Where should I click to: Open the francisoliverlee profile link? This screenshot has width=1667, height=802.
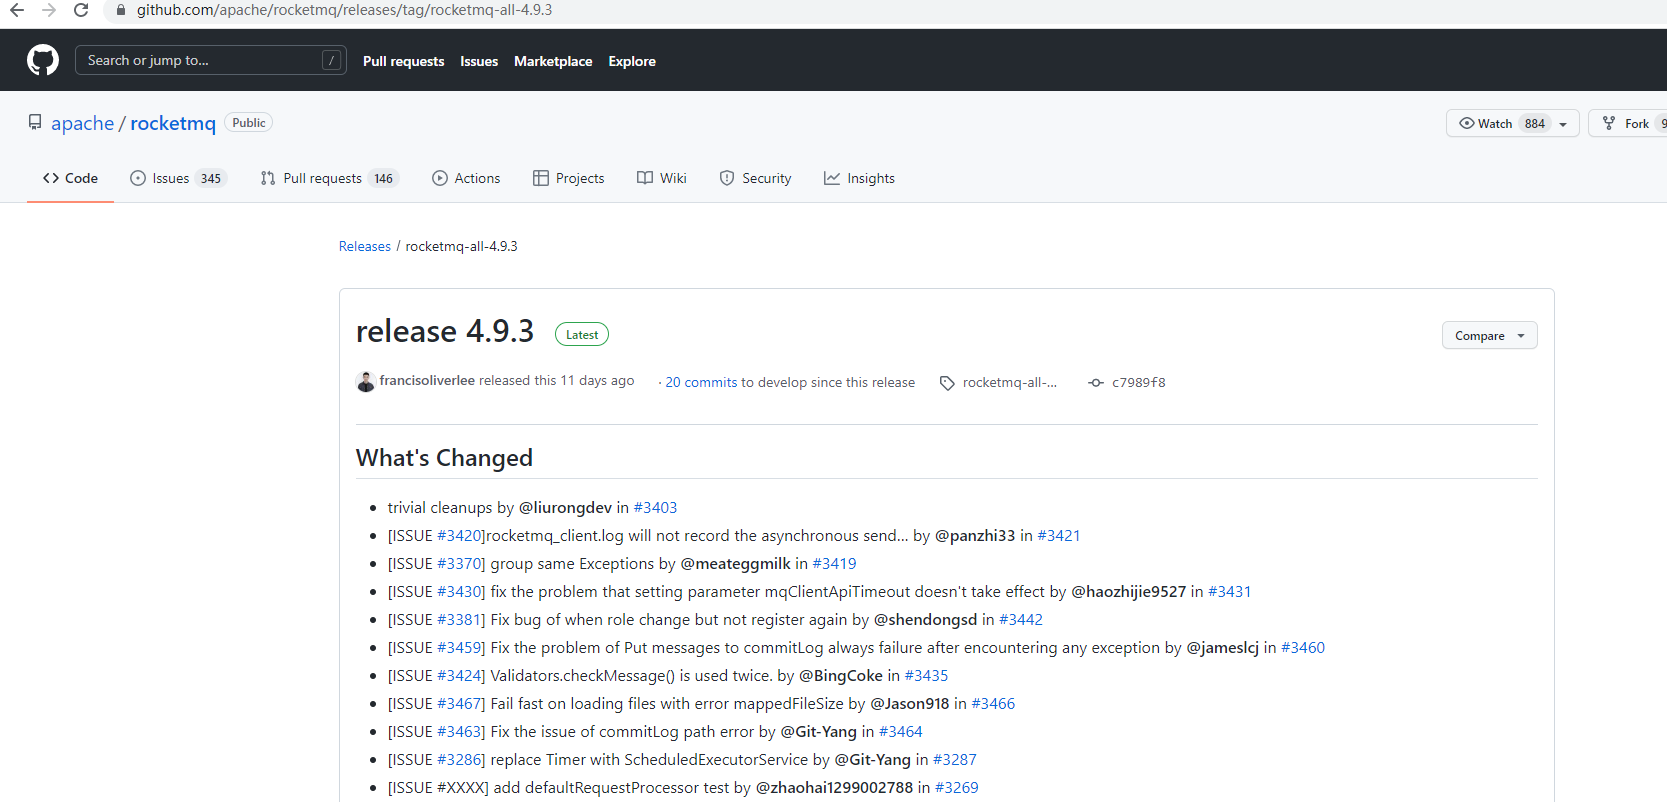click(427, 381)
